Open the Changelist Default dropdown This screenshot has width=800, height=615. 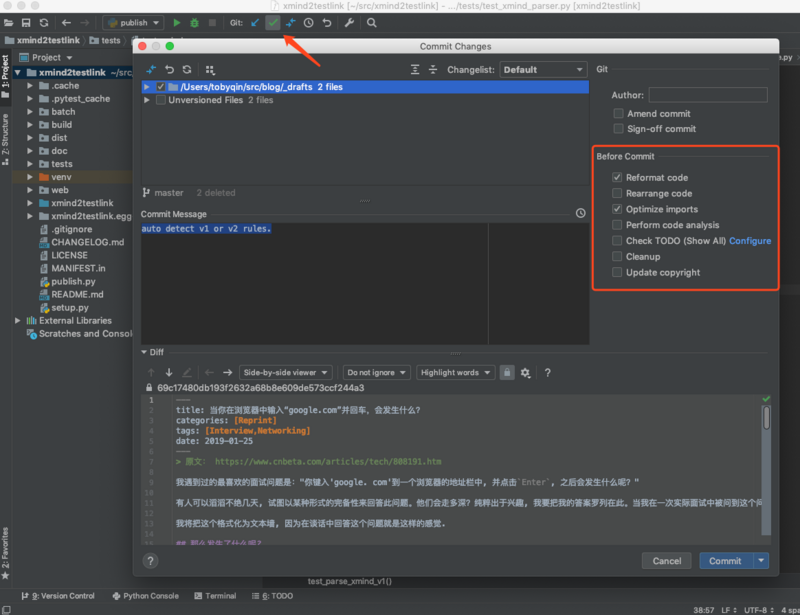(x=543, y=69)
